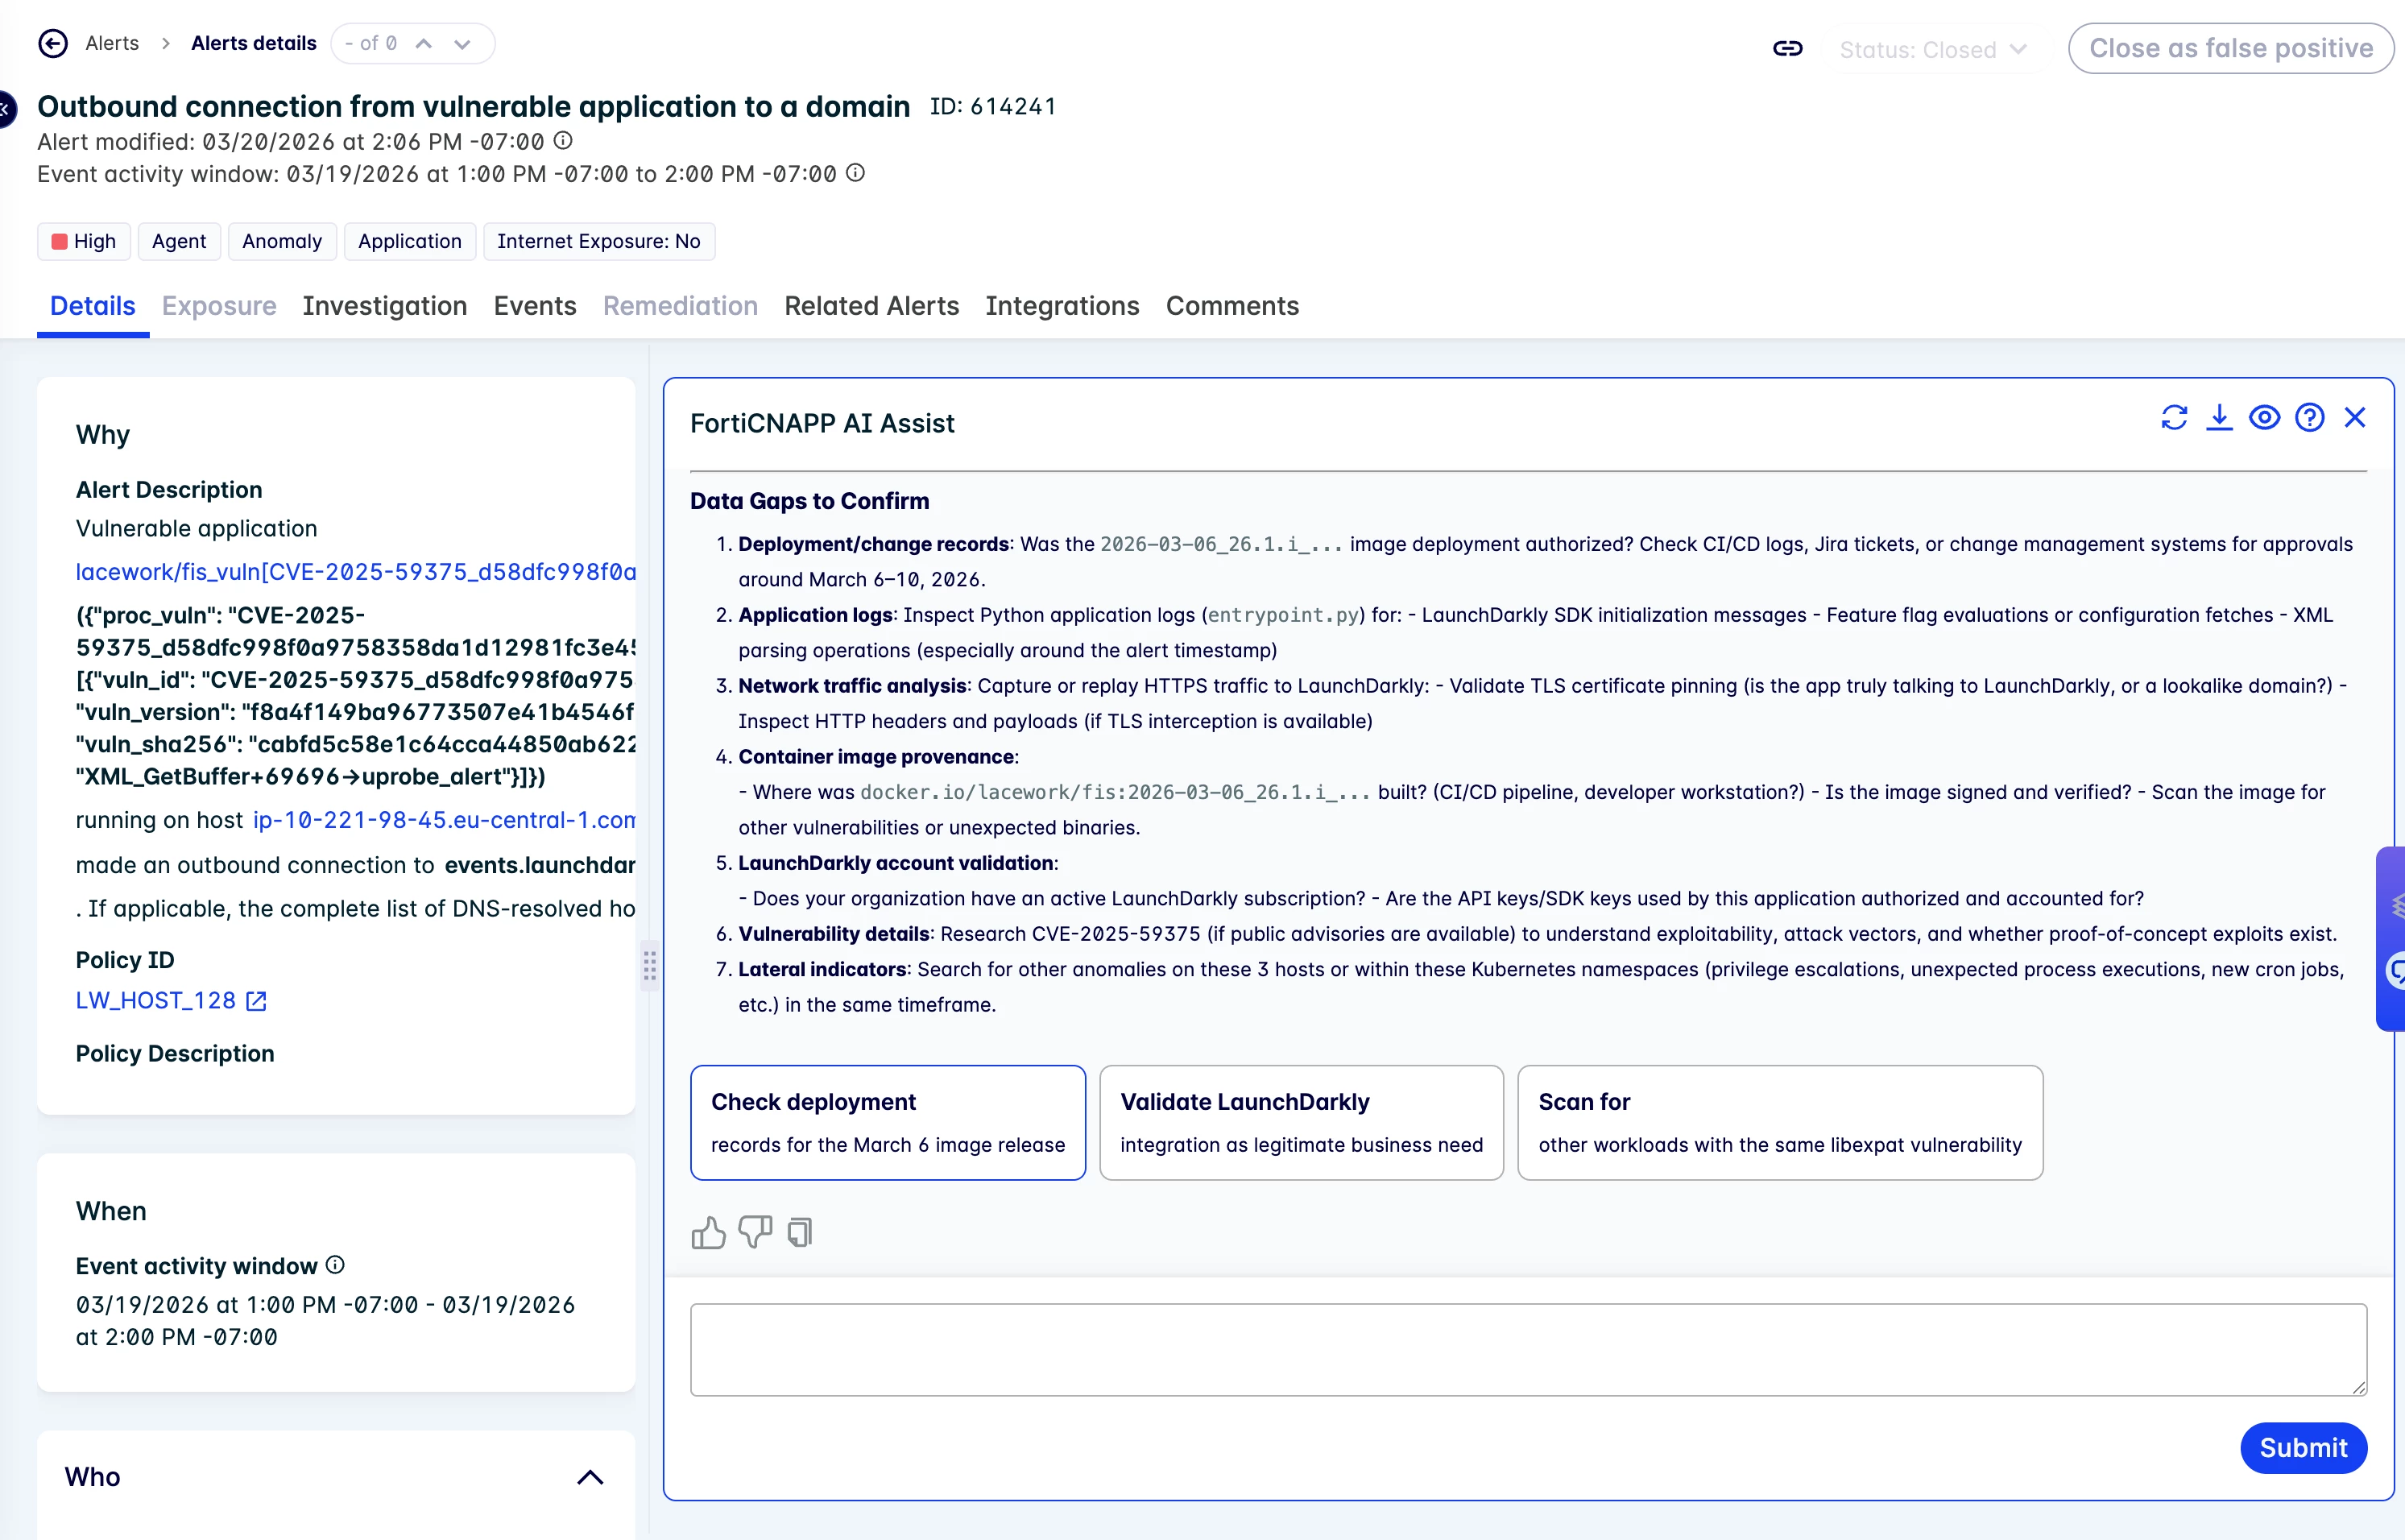Open the Integrations tab

(x=1062, y=306)
